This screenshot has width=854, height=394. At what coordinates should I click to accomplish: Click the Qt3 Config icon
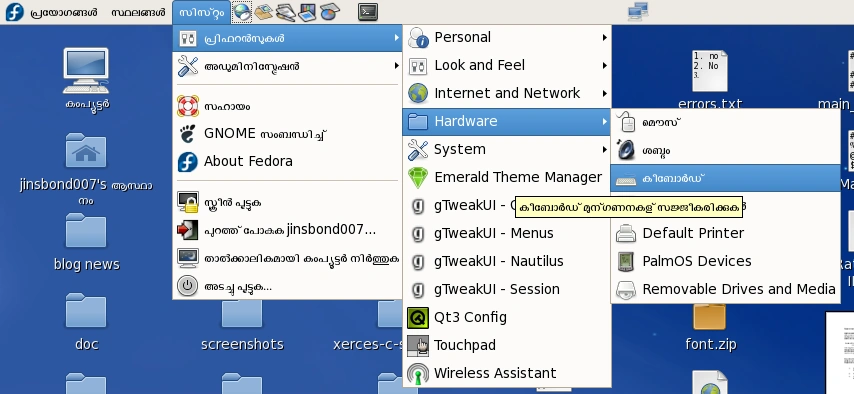point(418,317)
